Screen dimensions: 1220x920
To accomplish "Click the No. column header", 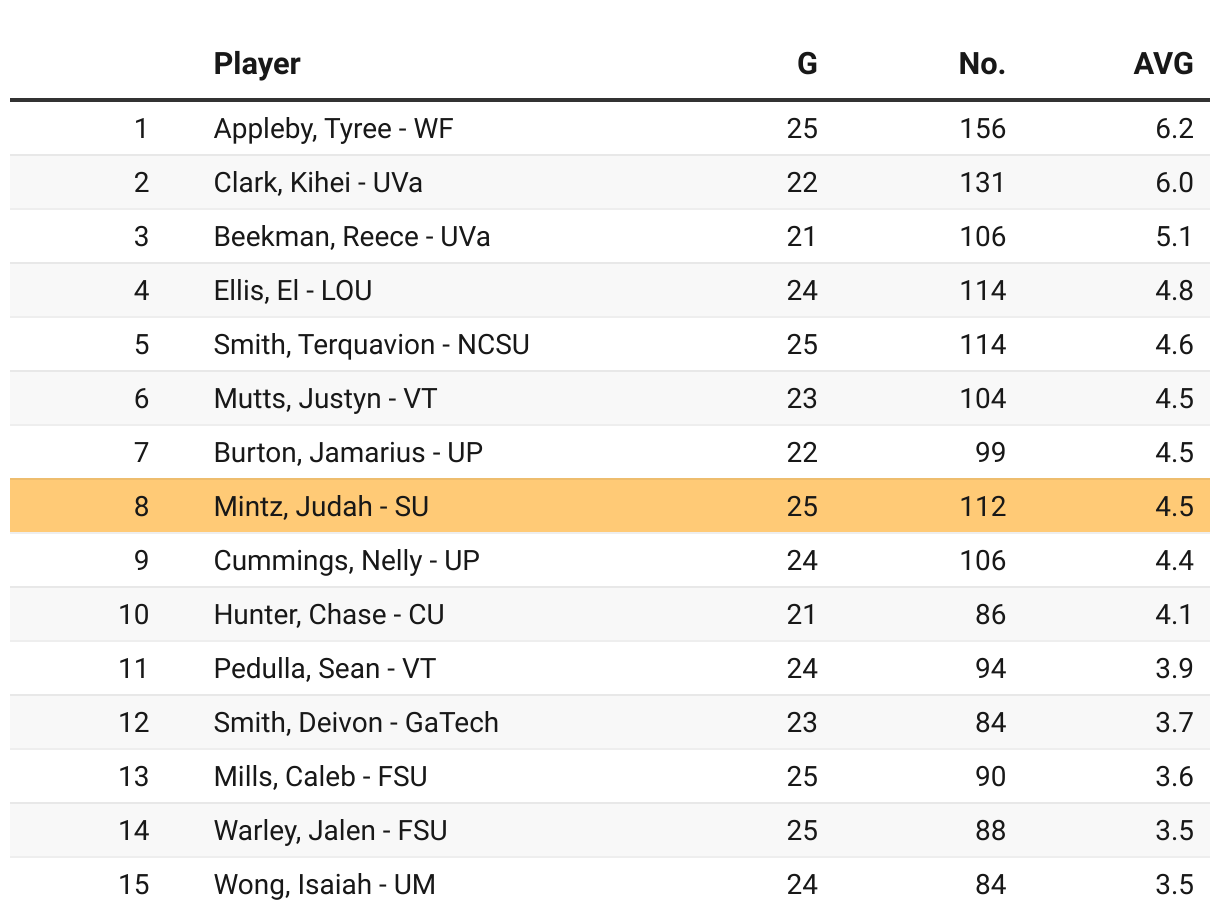I will pos(981,64).
